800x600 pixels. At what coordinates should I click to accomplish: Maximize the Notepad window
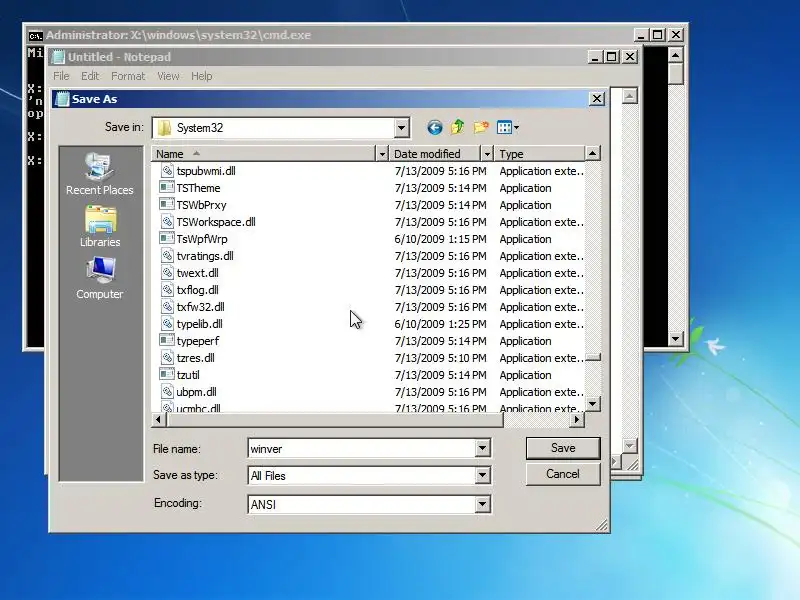(612, 57)
